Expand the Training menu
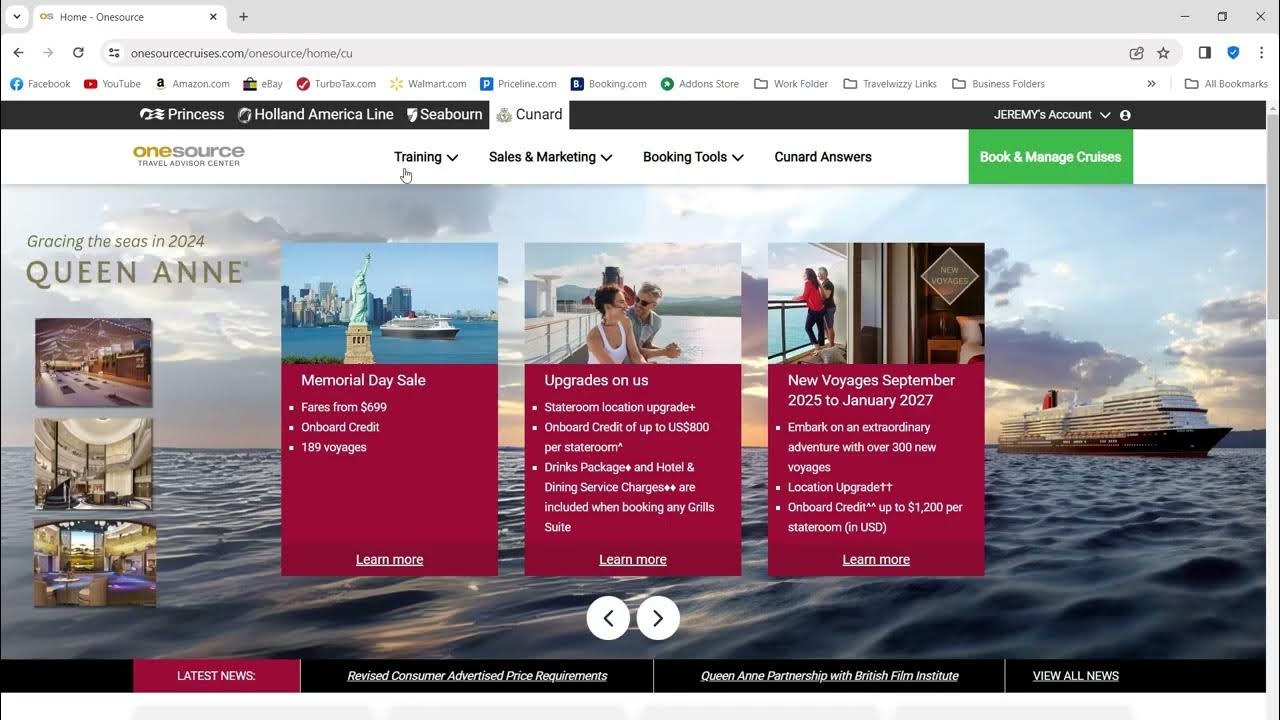 coord(426,157)
